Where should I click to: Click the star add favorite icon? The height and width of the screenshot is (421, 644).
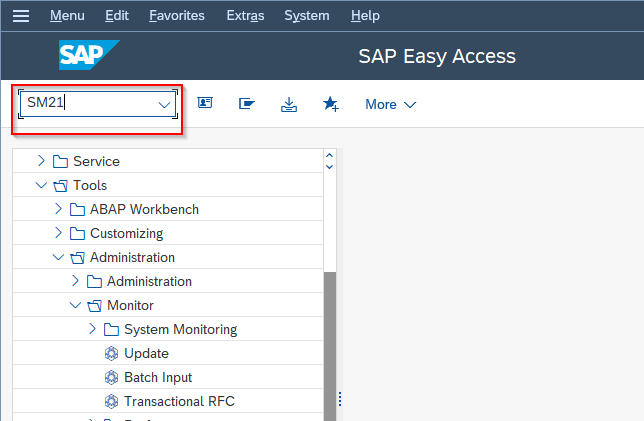click(x=331, y=104)
